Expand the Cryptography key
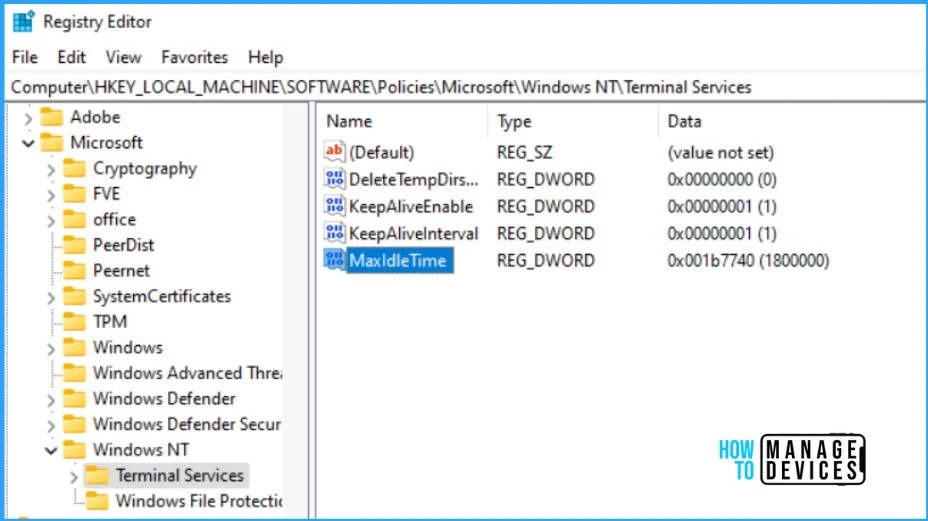 coord(51,169)
